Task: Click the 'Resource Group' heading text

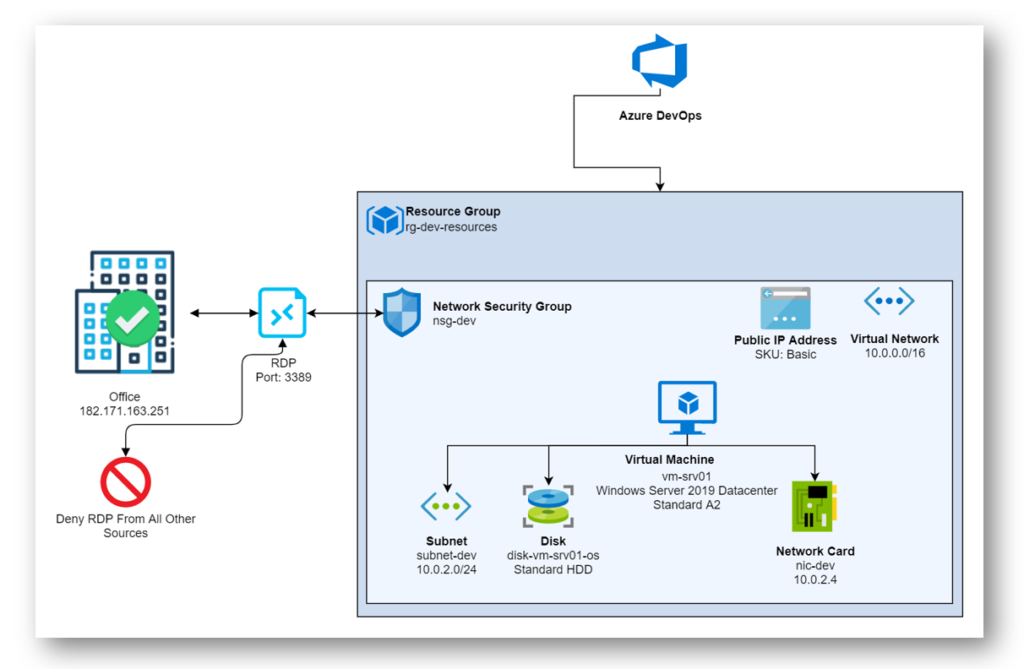Action: point(453,212)
